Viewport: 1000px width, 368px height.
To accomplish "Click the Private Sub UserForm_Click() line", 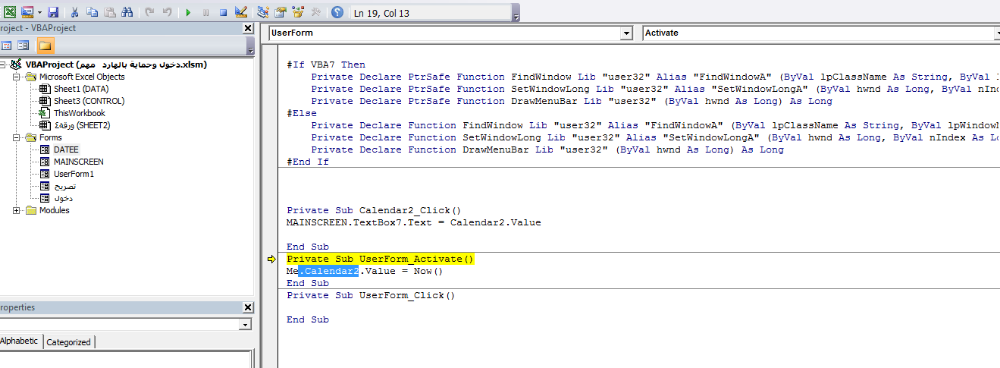I will click(x=371, y=295).
